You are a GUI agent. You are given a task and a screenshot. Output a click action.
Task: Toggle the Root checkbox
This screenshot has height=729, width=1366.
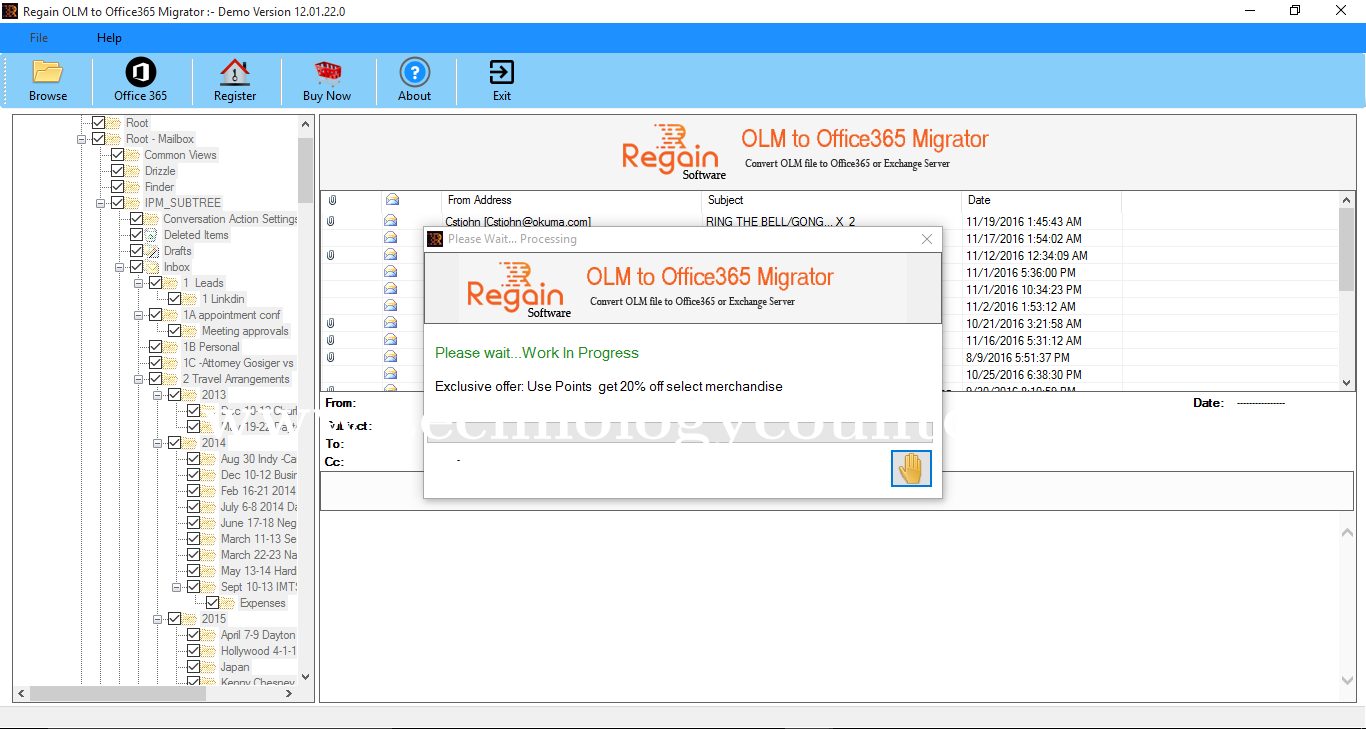(98, 123)
